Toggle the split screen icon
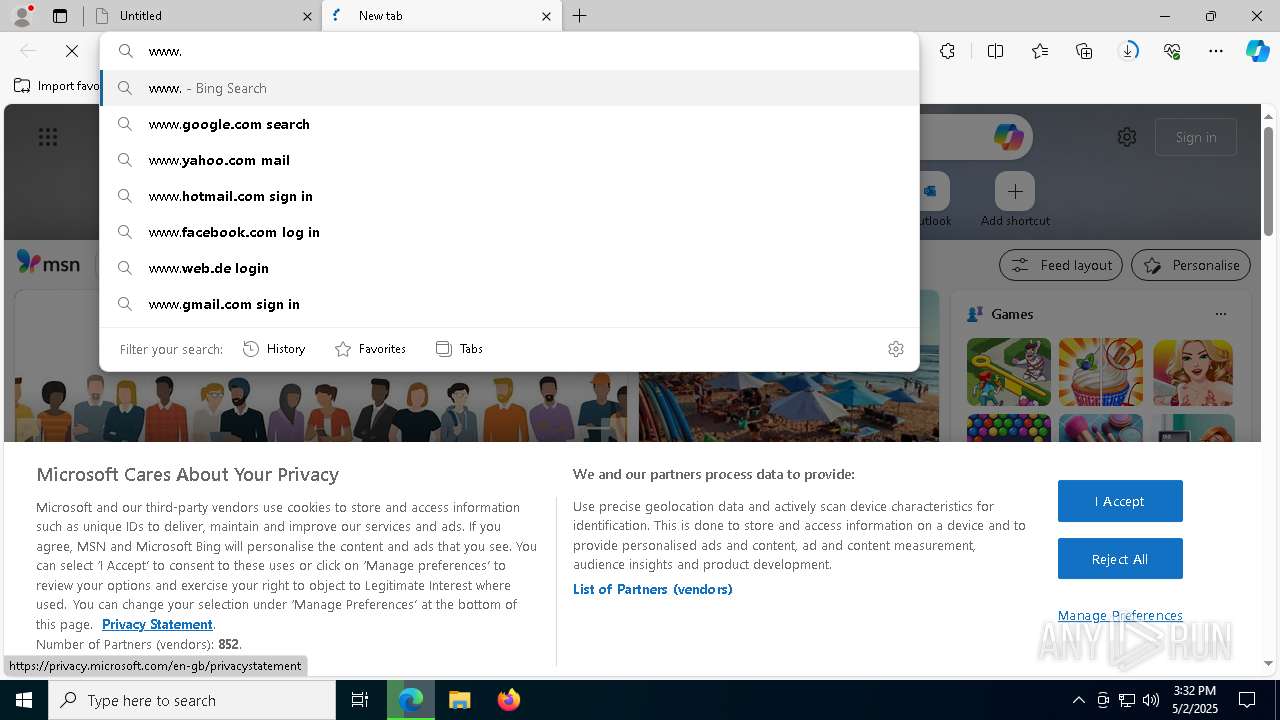This screenshot has width=1280, height=720. click(995, 51)
